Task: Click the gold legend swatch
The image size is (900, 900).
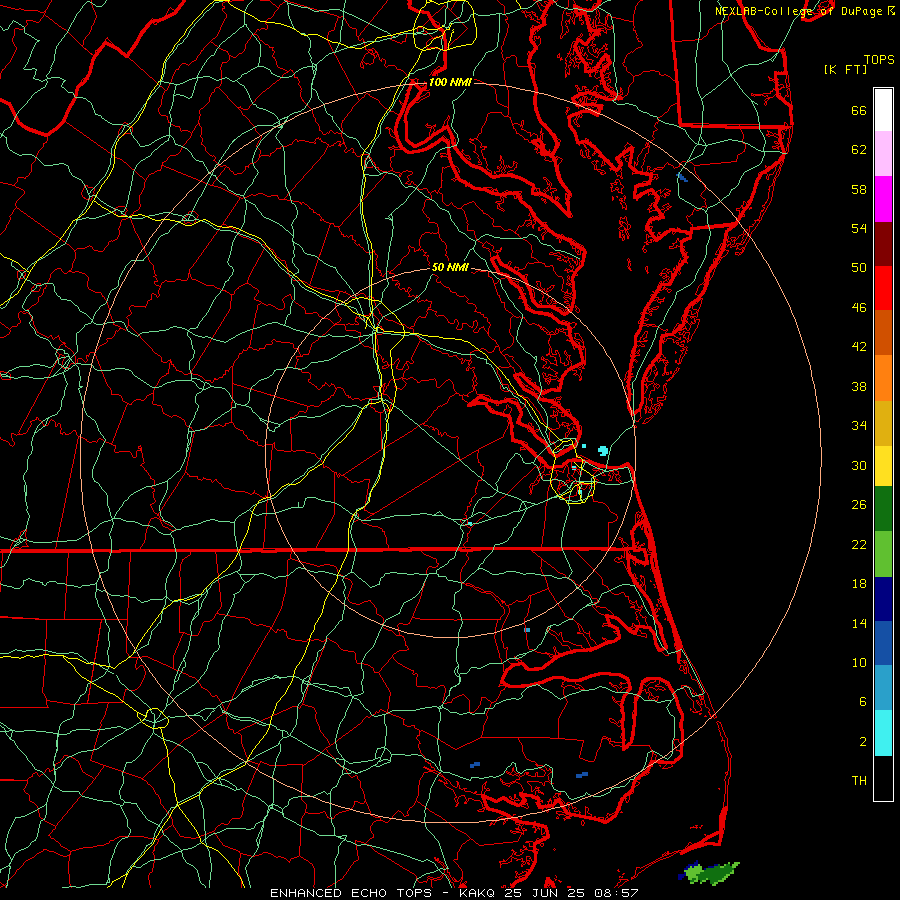Action: tap(883, 423)
